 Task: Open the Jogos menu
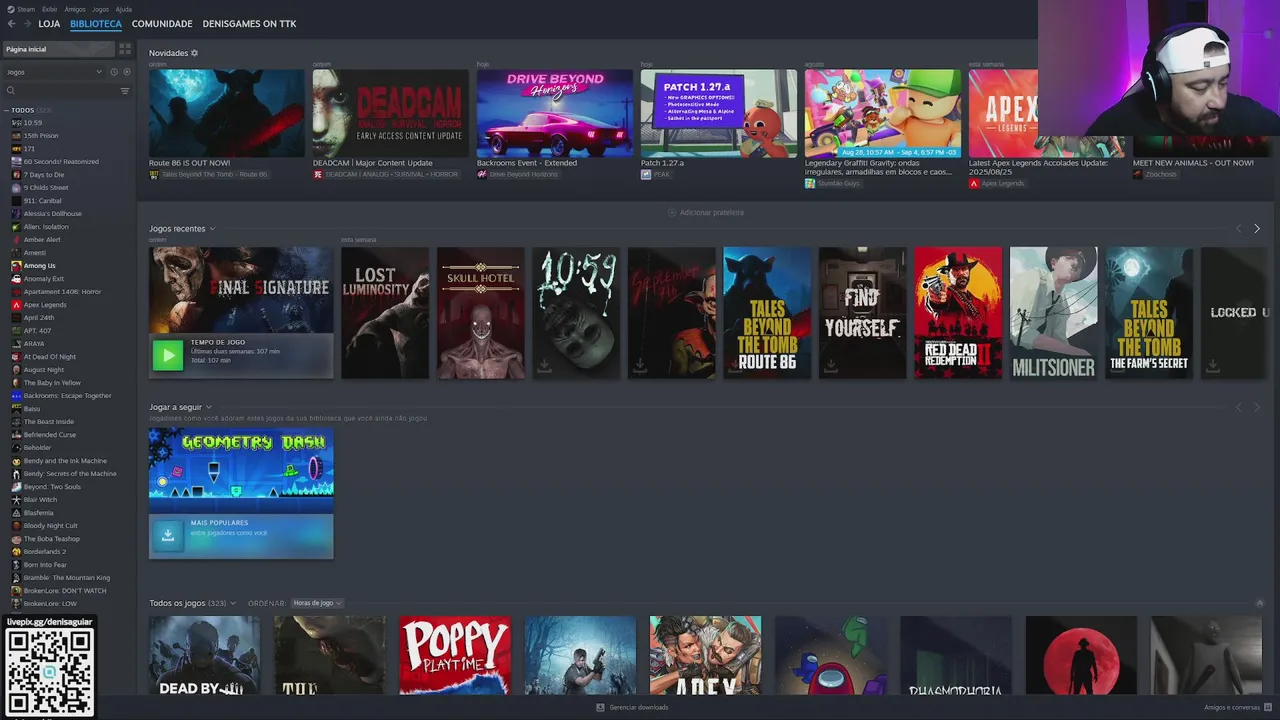(x=100, y=9)
